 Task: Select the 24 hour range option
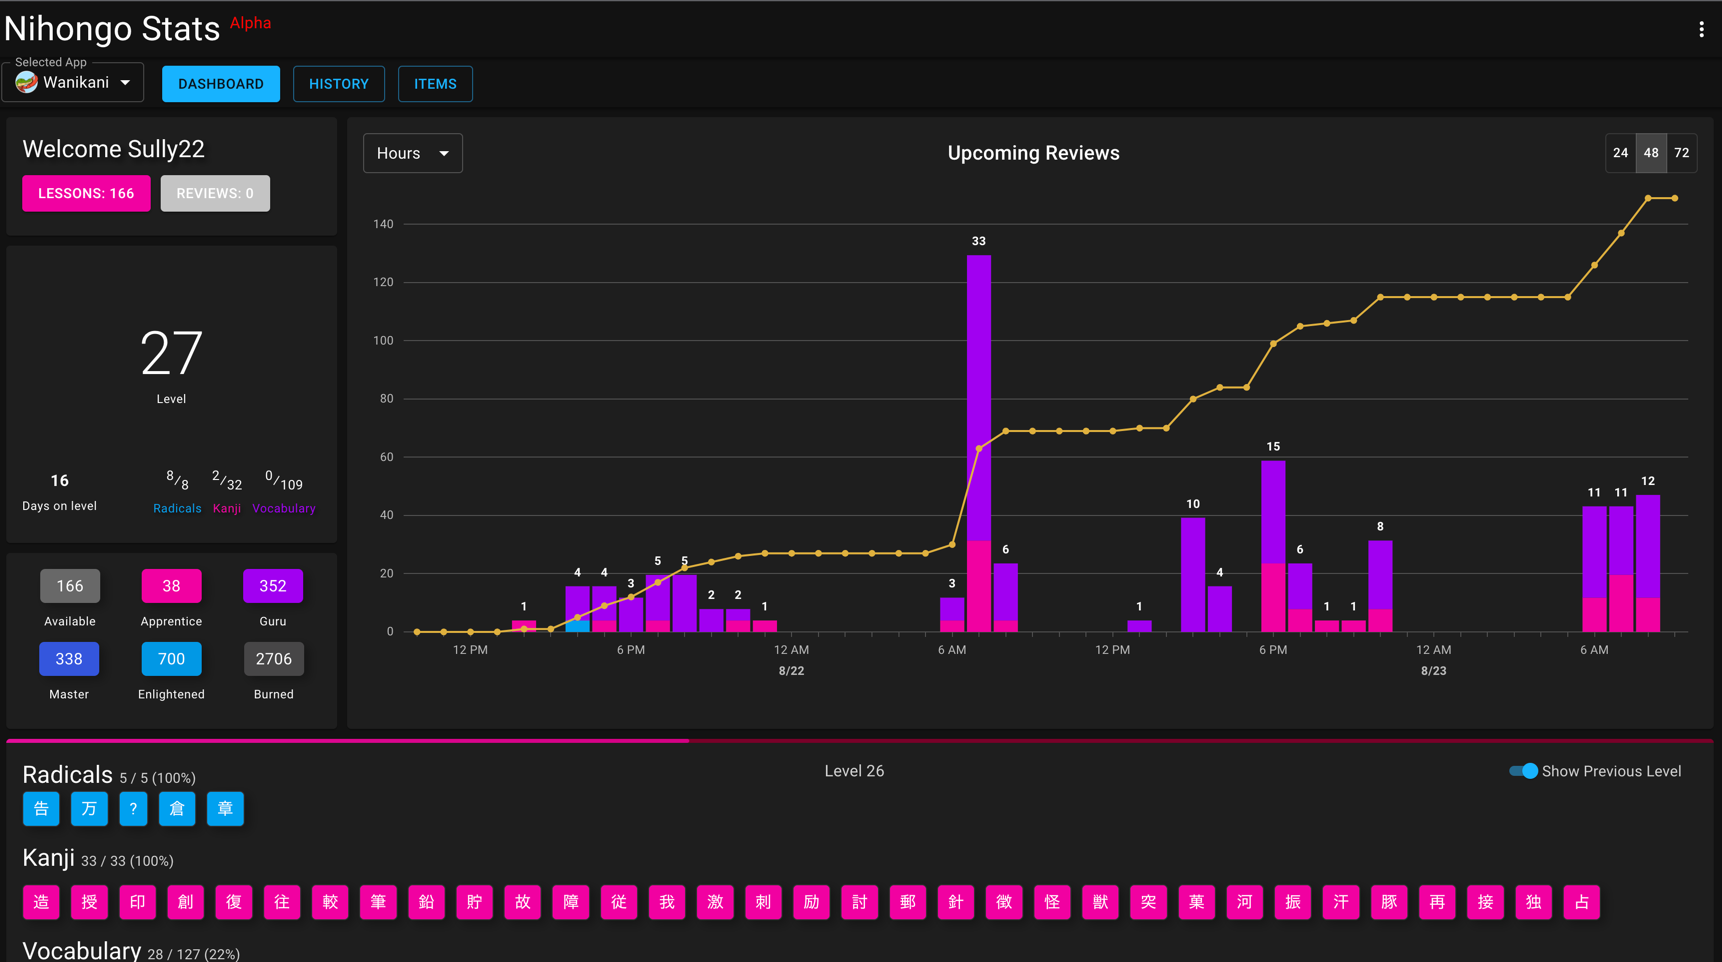pyautogui.click(x=1620, y=153)
